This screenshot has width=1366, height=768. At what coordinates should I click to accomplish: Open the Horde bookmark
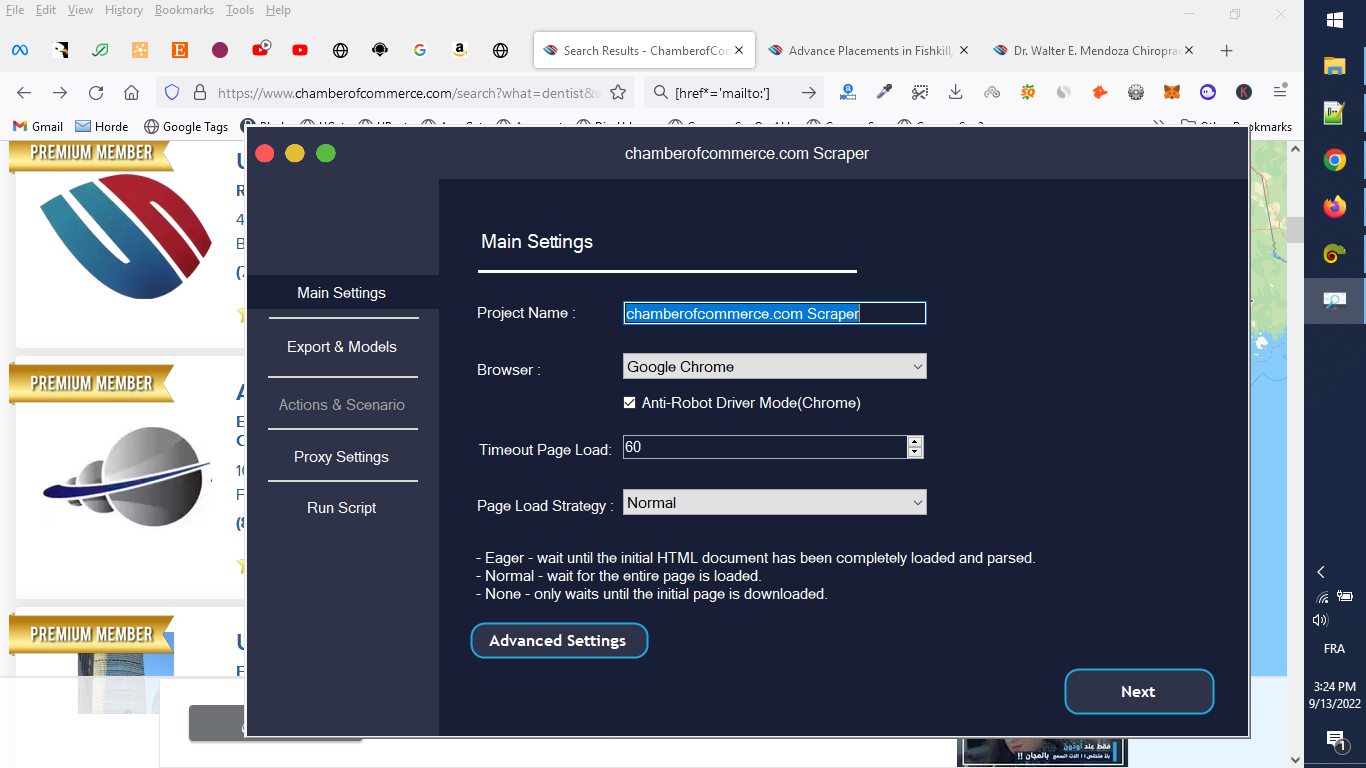click(102, 127)
